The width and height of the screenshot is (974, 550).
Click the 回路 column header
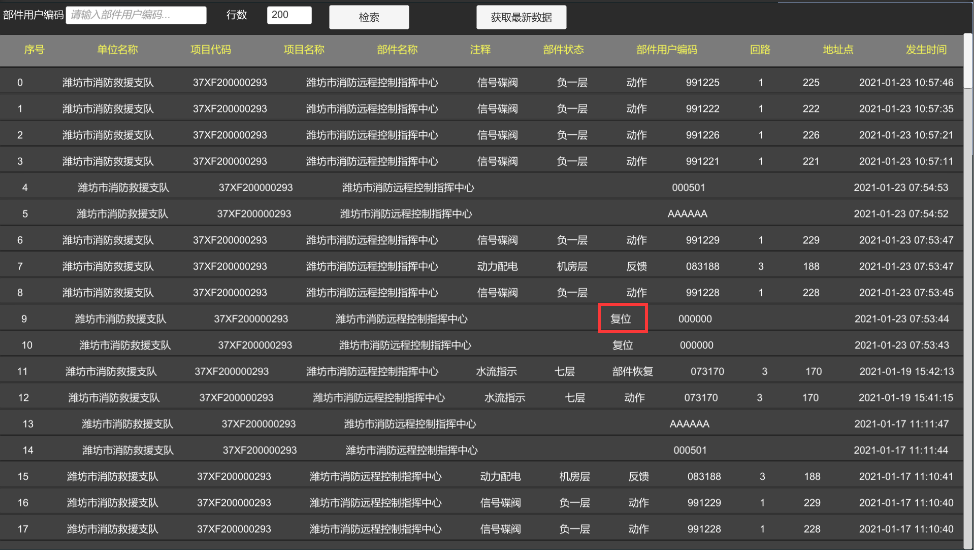760,50
